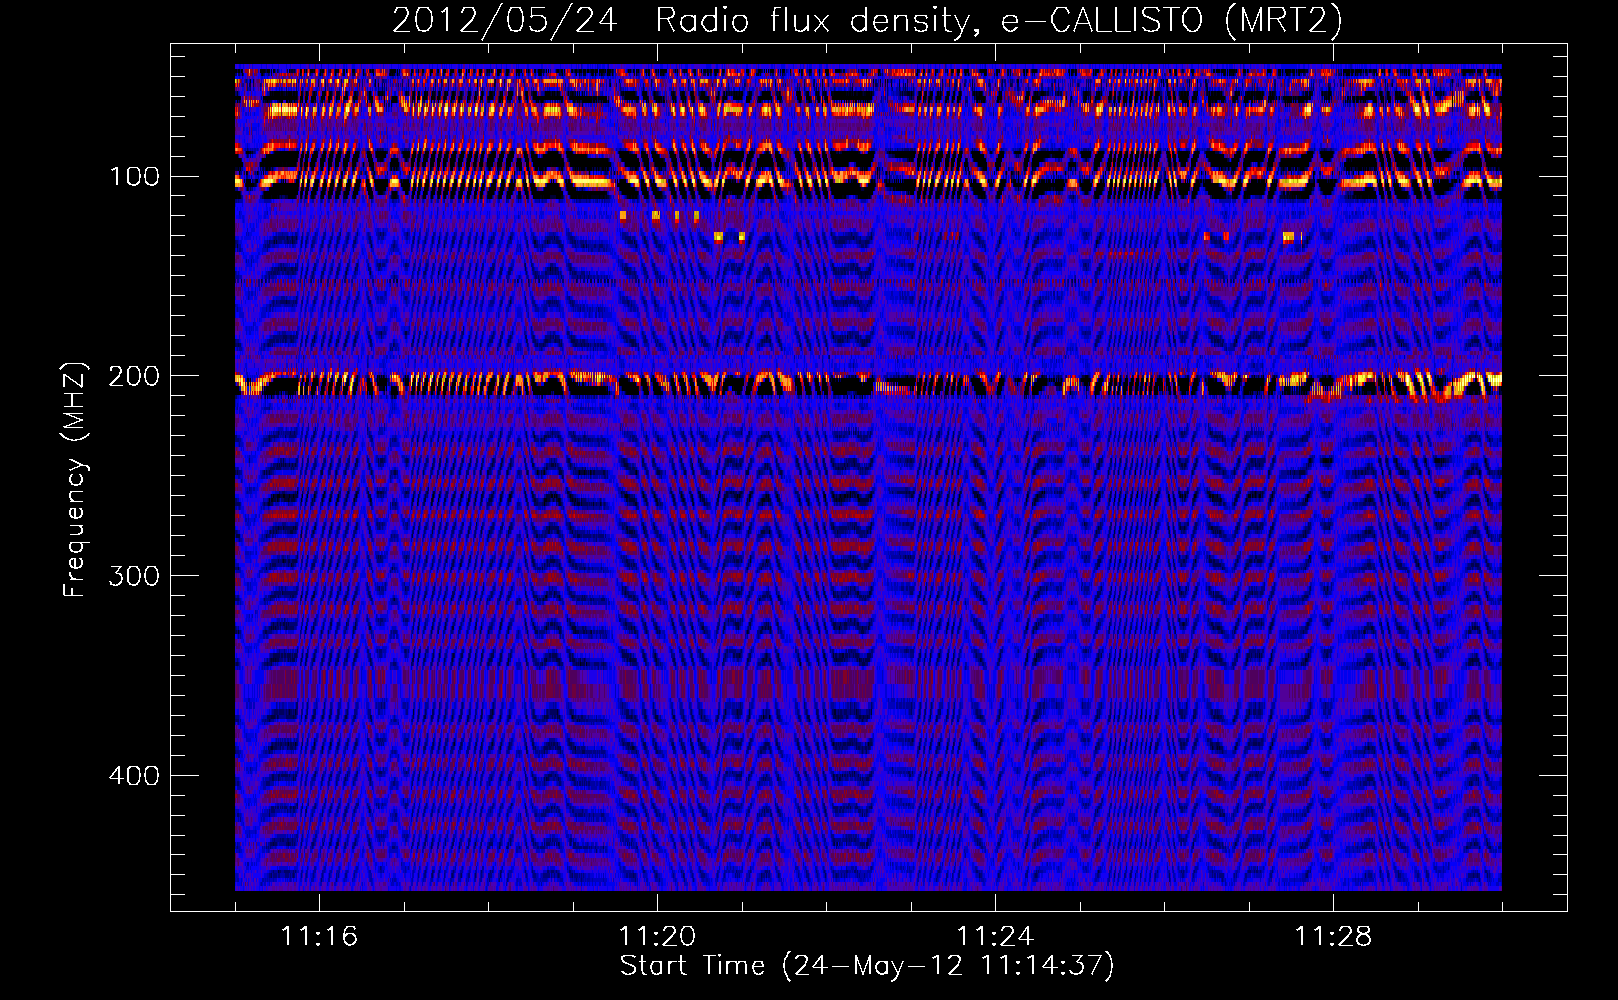This screenshot has width=1618, height=1000.
Task: Click the '11:28' time axis label
Action: pos(1333,937)
